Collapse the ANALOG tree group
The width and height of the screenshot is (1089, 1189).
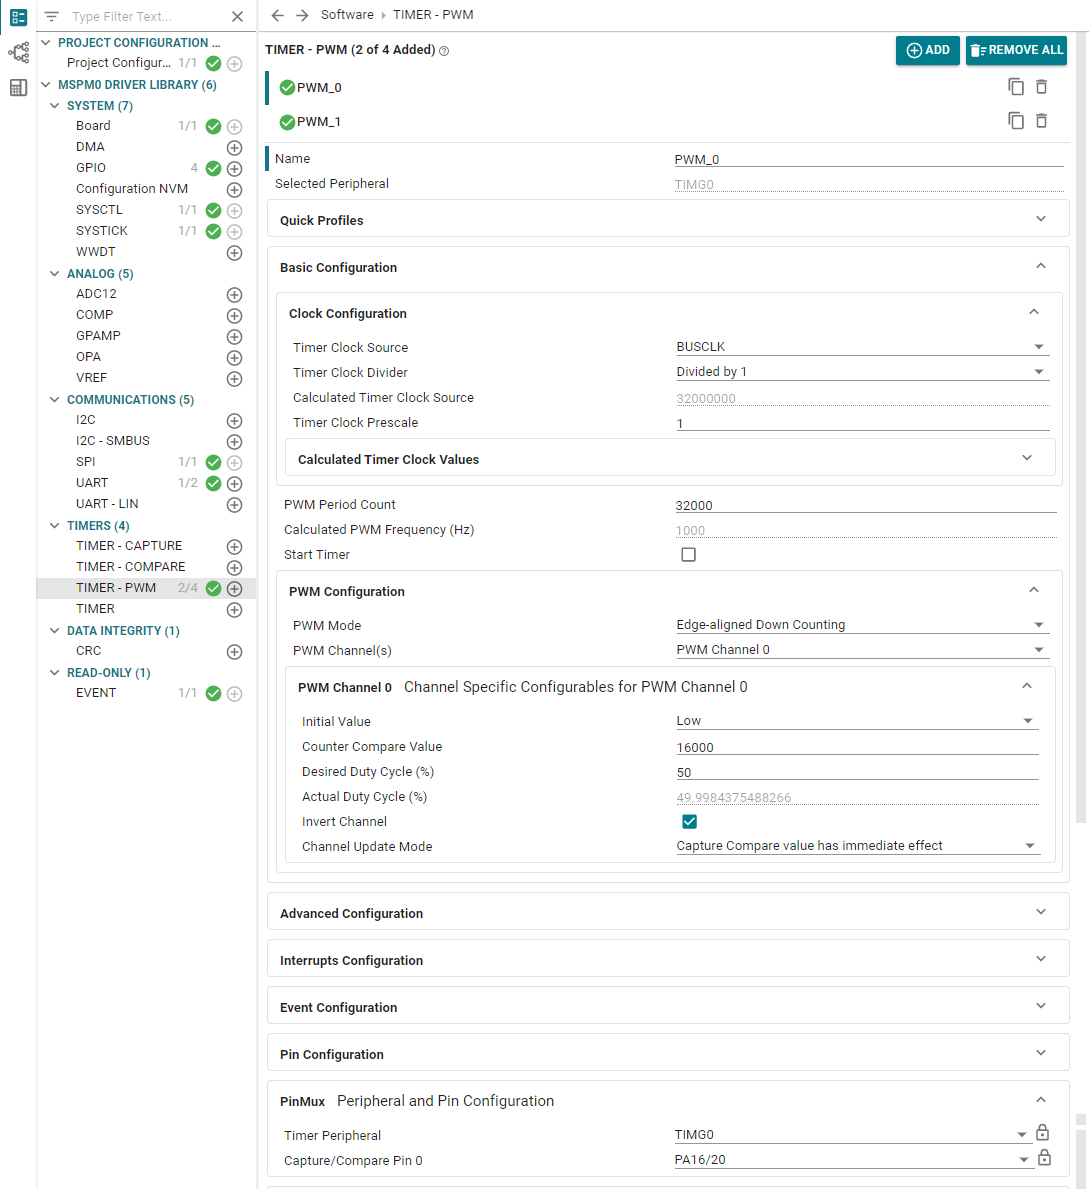pyautogui.click(x=55, y=274)
